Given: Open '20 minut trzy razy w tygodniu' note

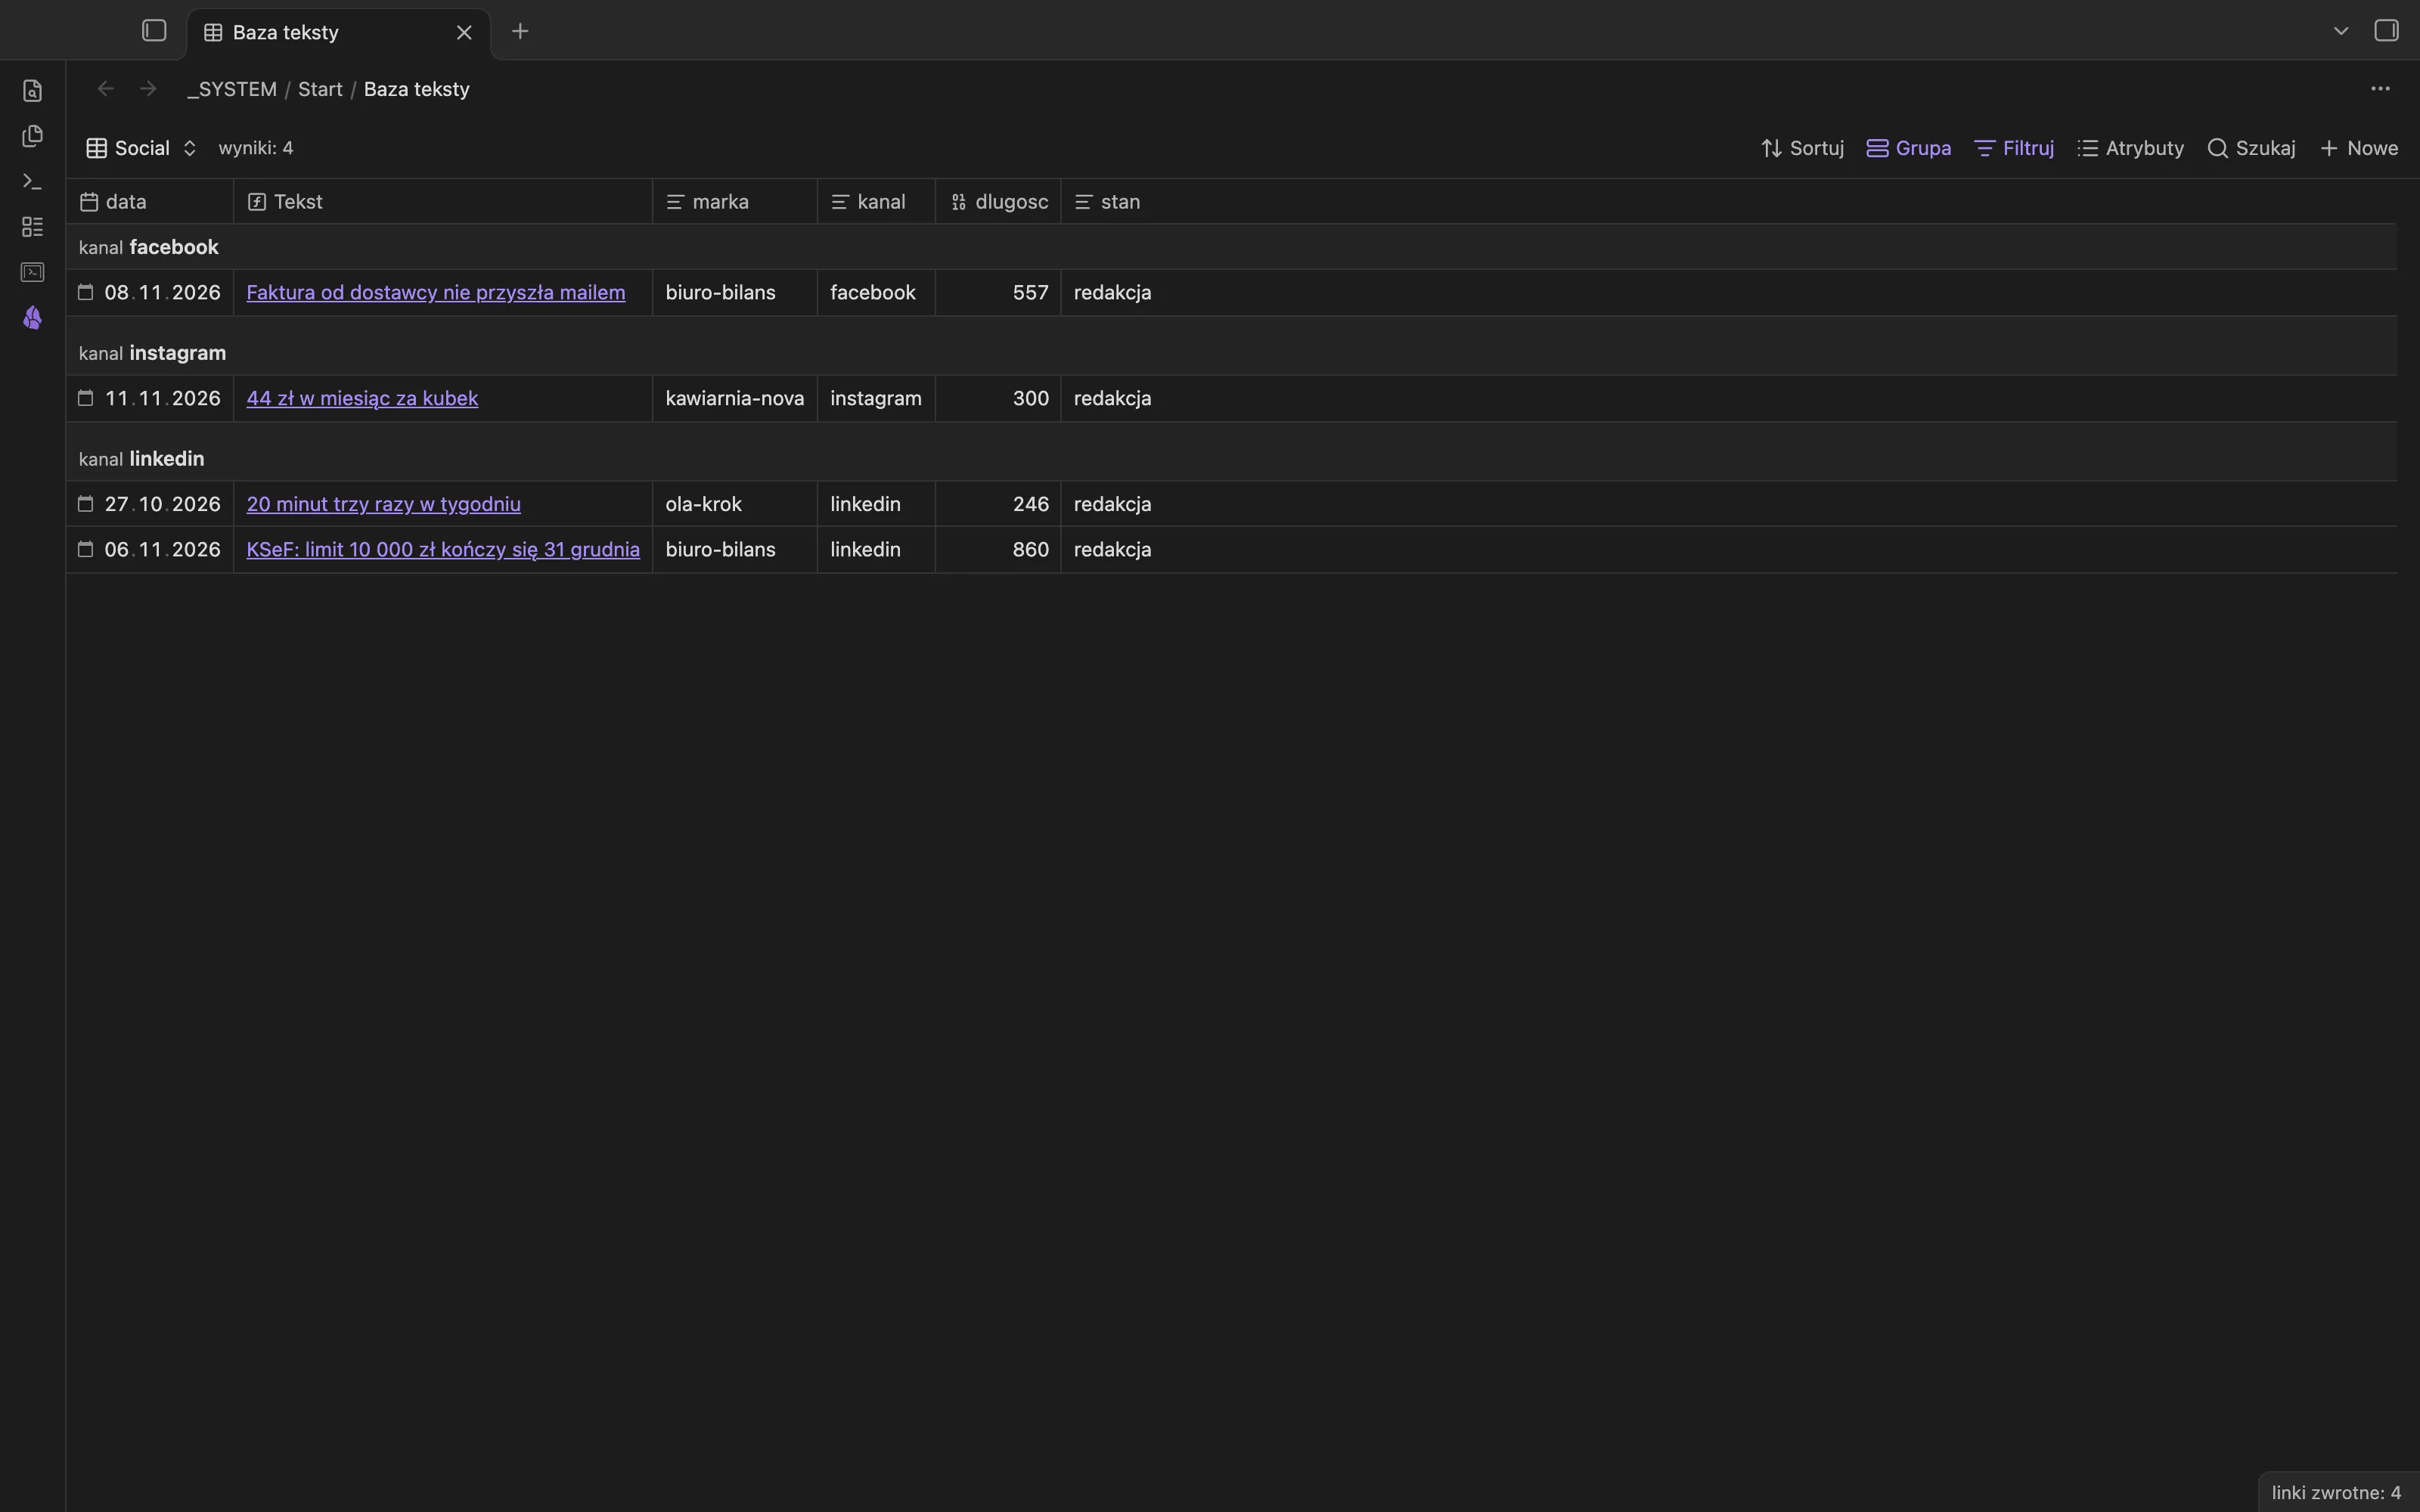Looking at the screenshot, I should click(x=383, y=504).
